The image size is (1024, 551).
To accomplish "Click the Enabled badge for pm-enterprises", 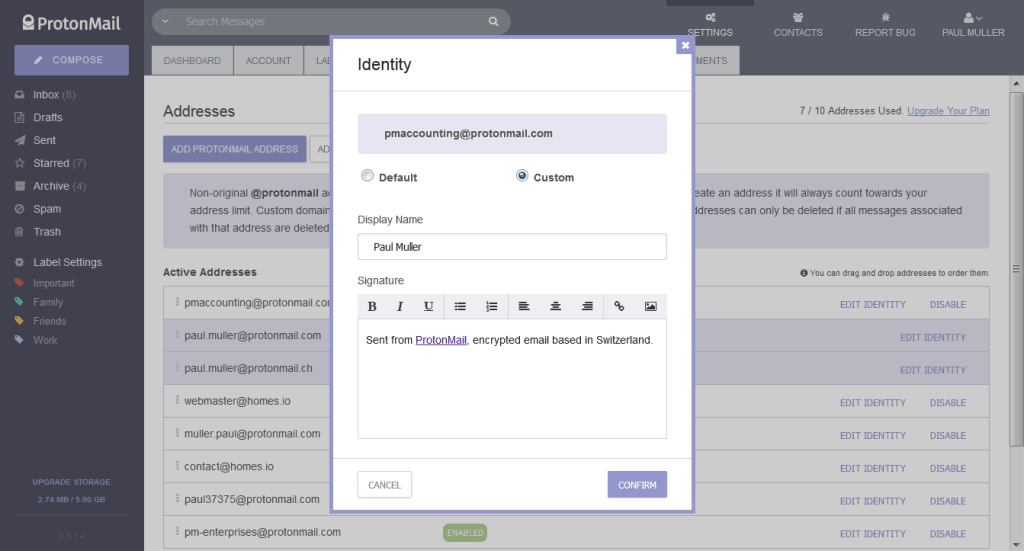I will (465, 533).
